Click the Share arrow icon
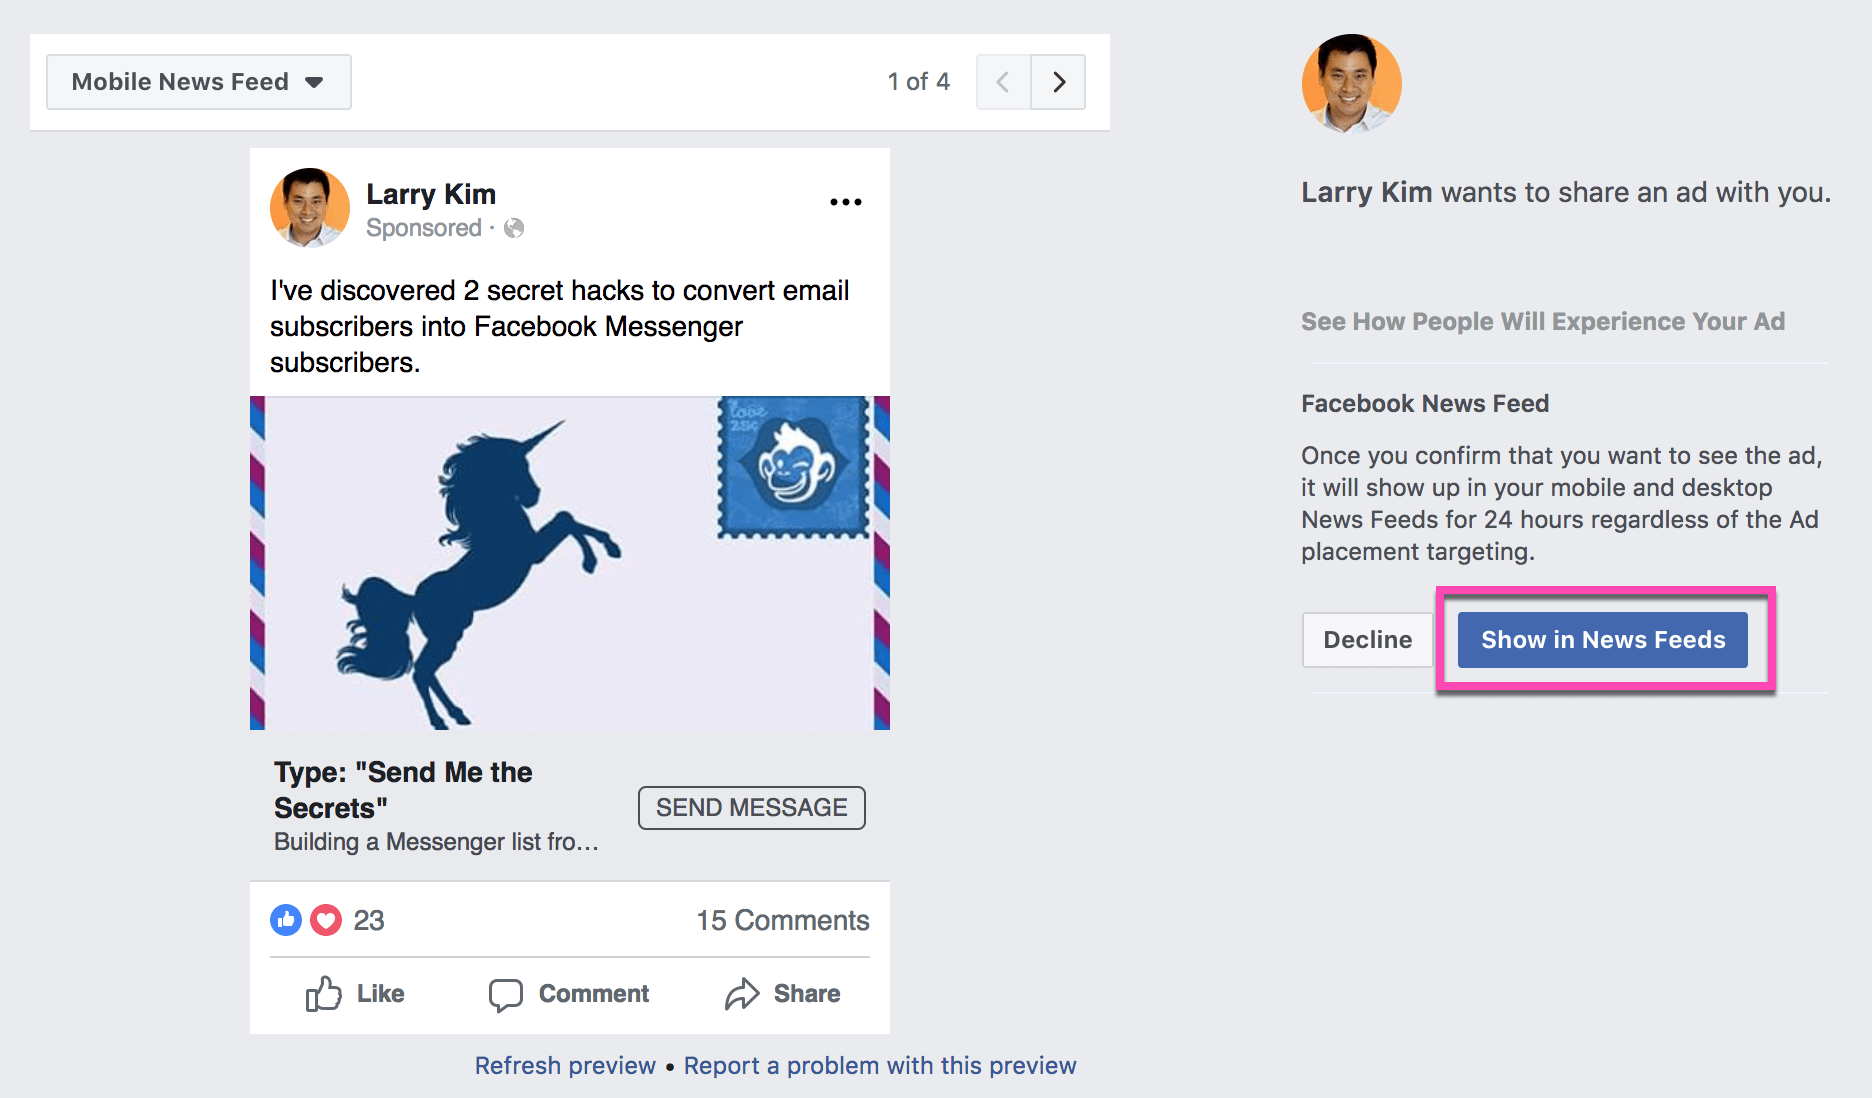This screenshot has width=1872, height=1098. tap(742, 992)
